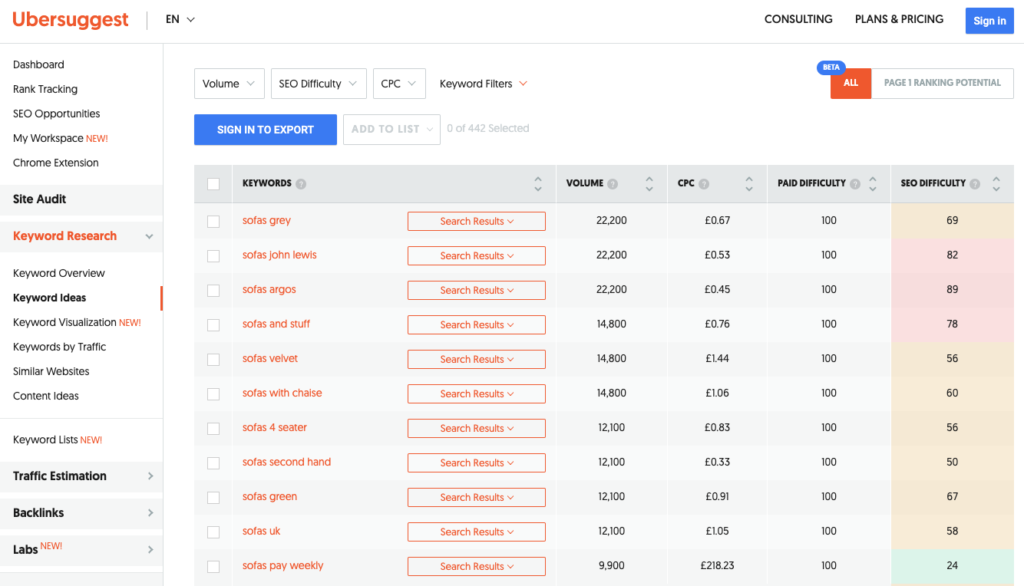Open the sofas second hand keyword link

287,462
